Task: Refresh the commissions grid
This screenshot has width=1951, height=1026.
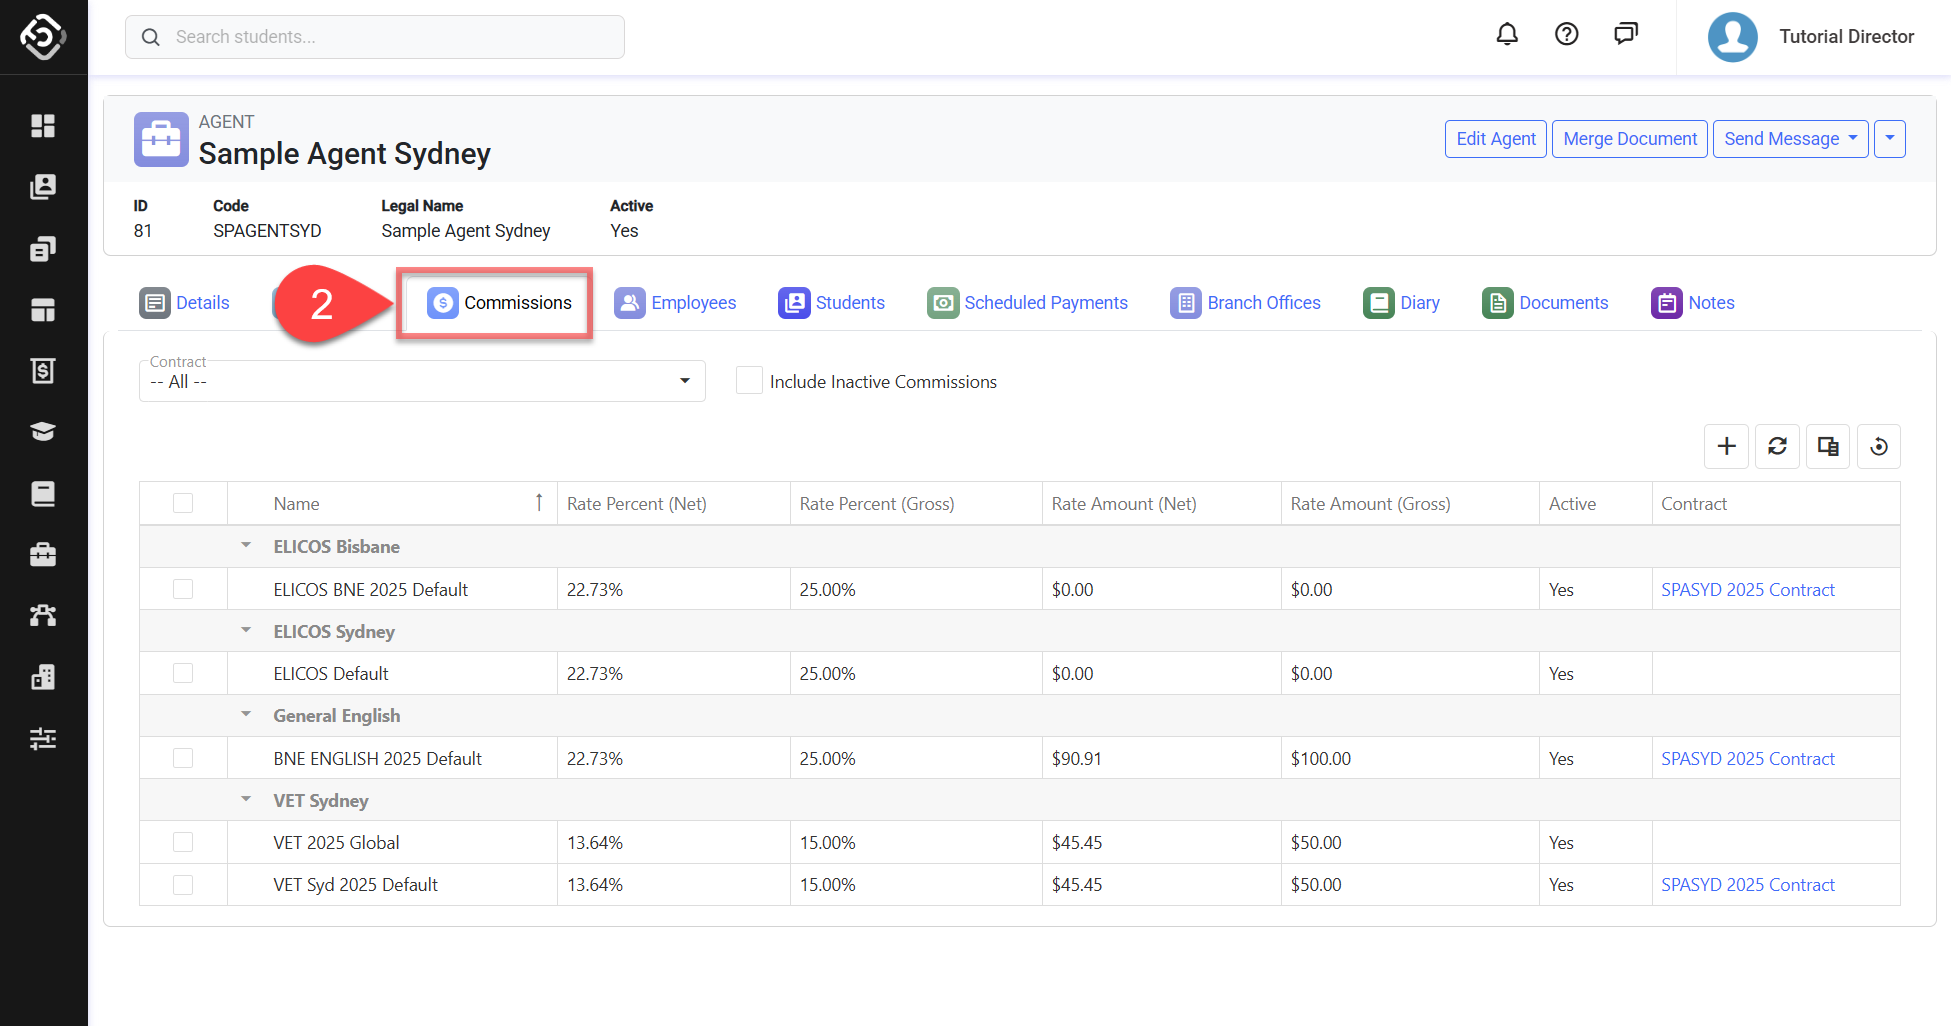Action: [1777, 446]
